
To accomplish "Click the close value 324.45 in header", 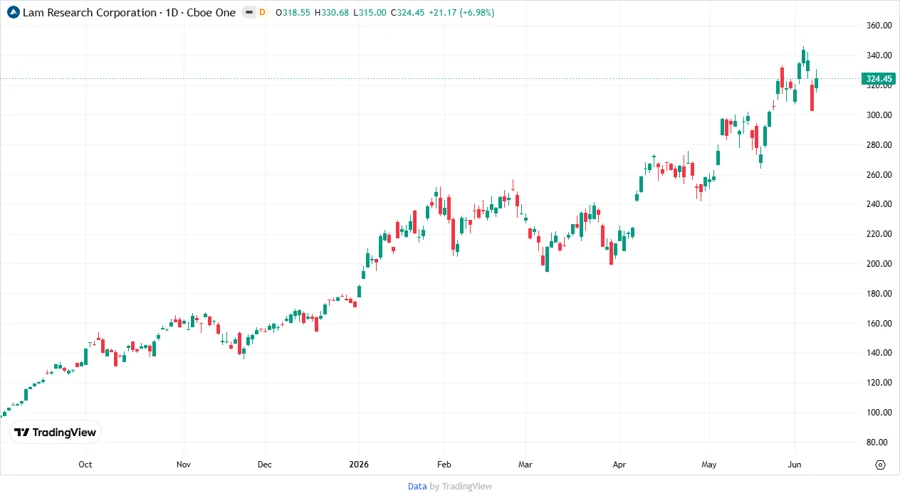I will pos(408,12).
